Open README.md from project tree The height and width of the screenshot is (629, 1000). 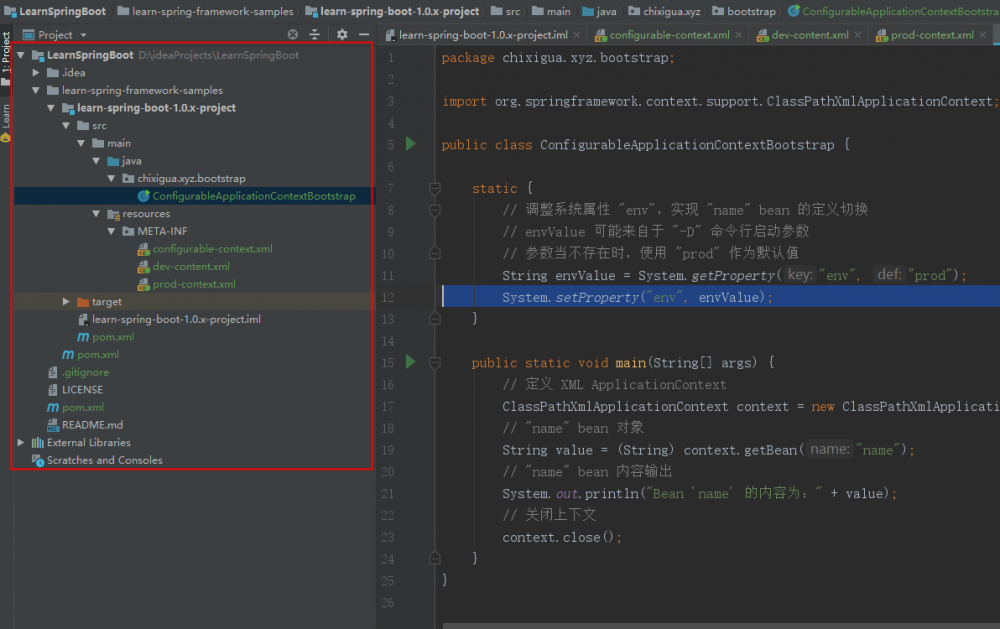92,425
